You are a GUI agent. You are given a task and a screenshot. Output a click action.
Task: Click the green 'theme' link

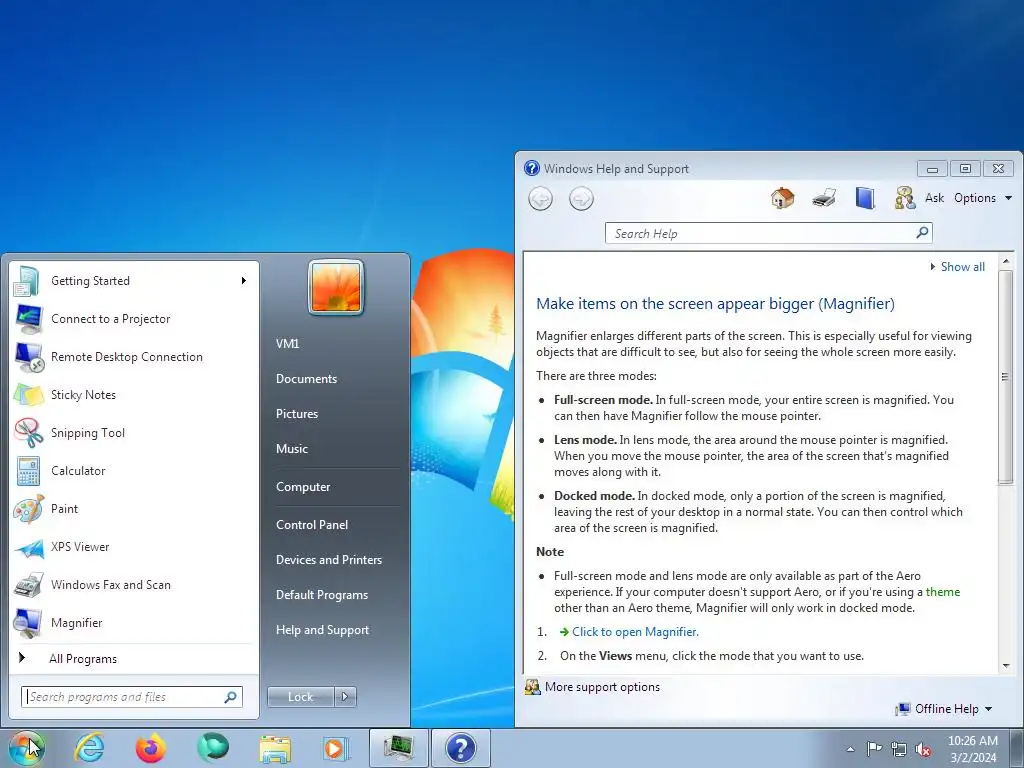[x=942, y=592]
